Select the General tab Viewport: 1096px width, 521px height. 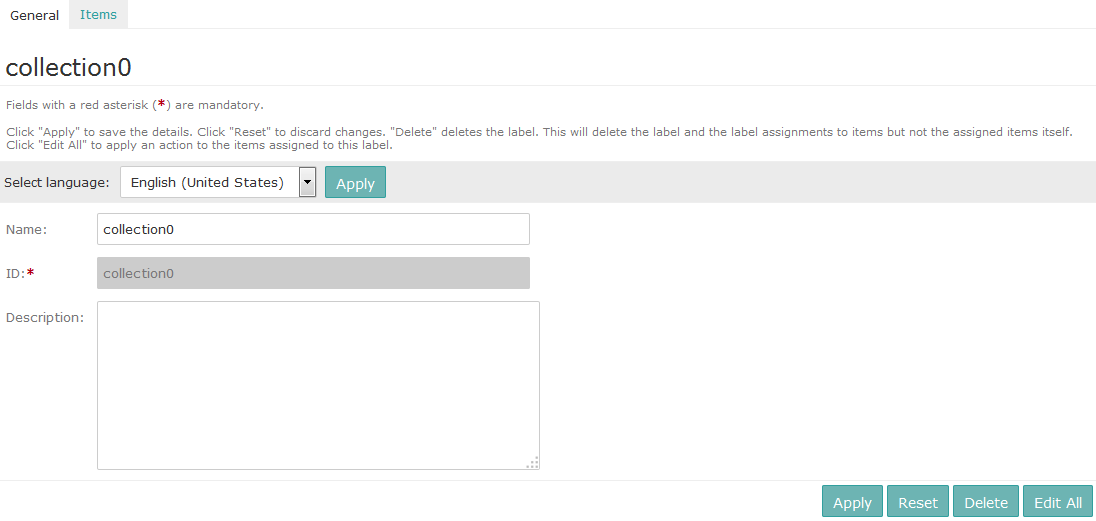(34, 15)
